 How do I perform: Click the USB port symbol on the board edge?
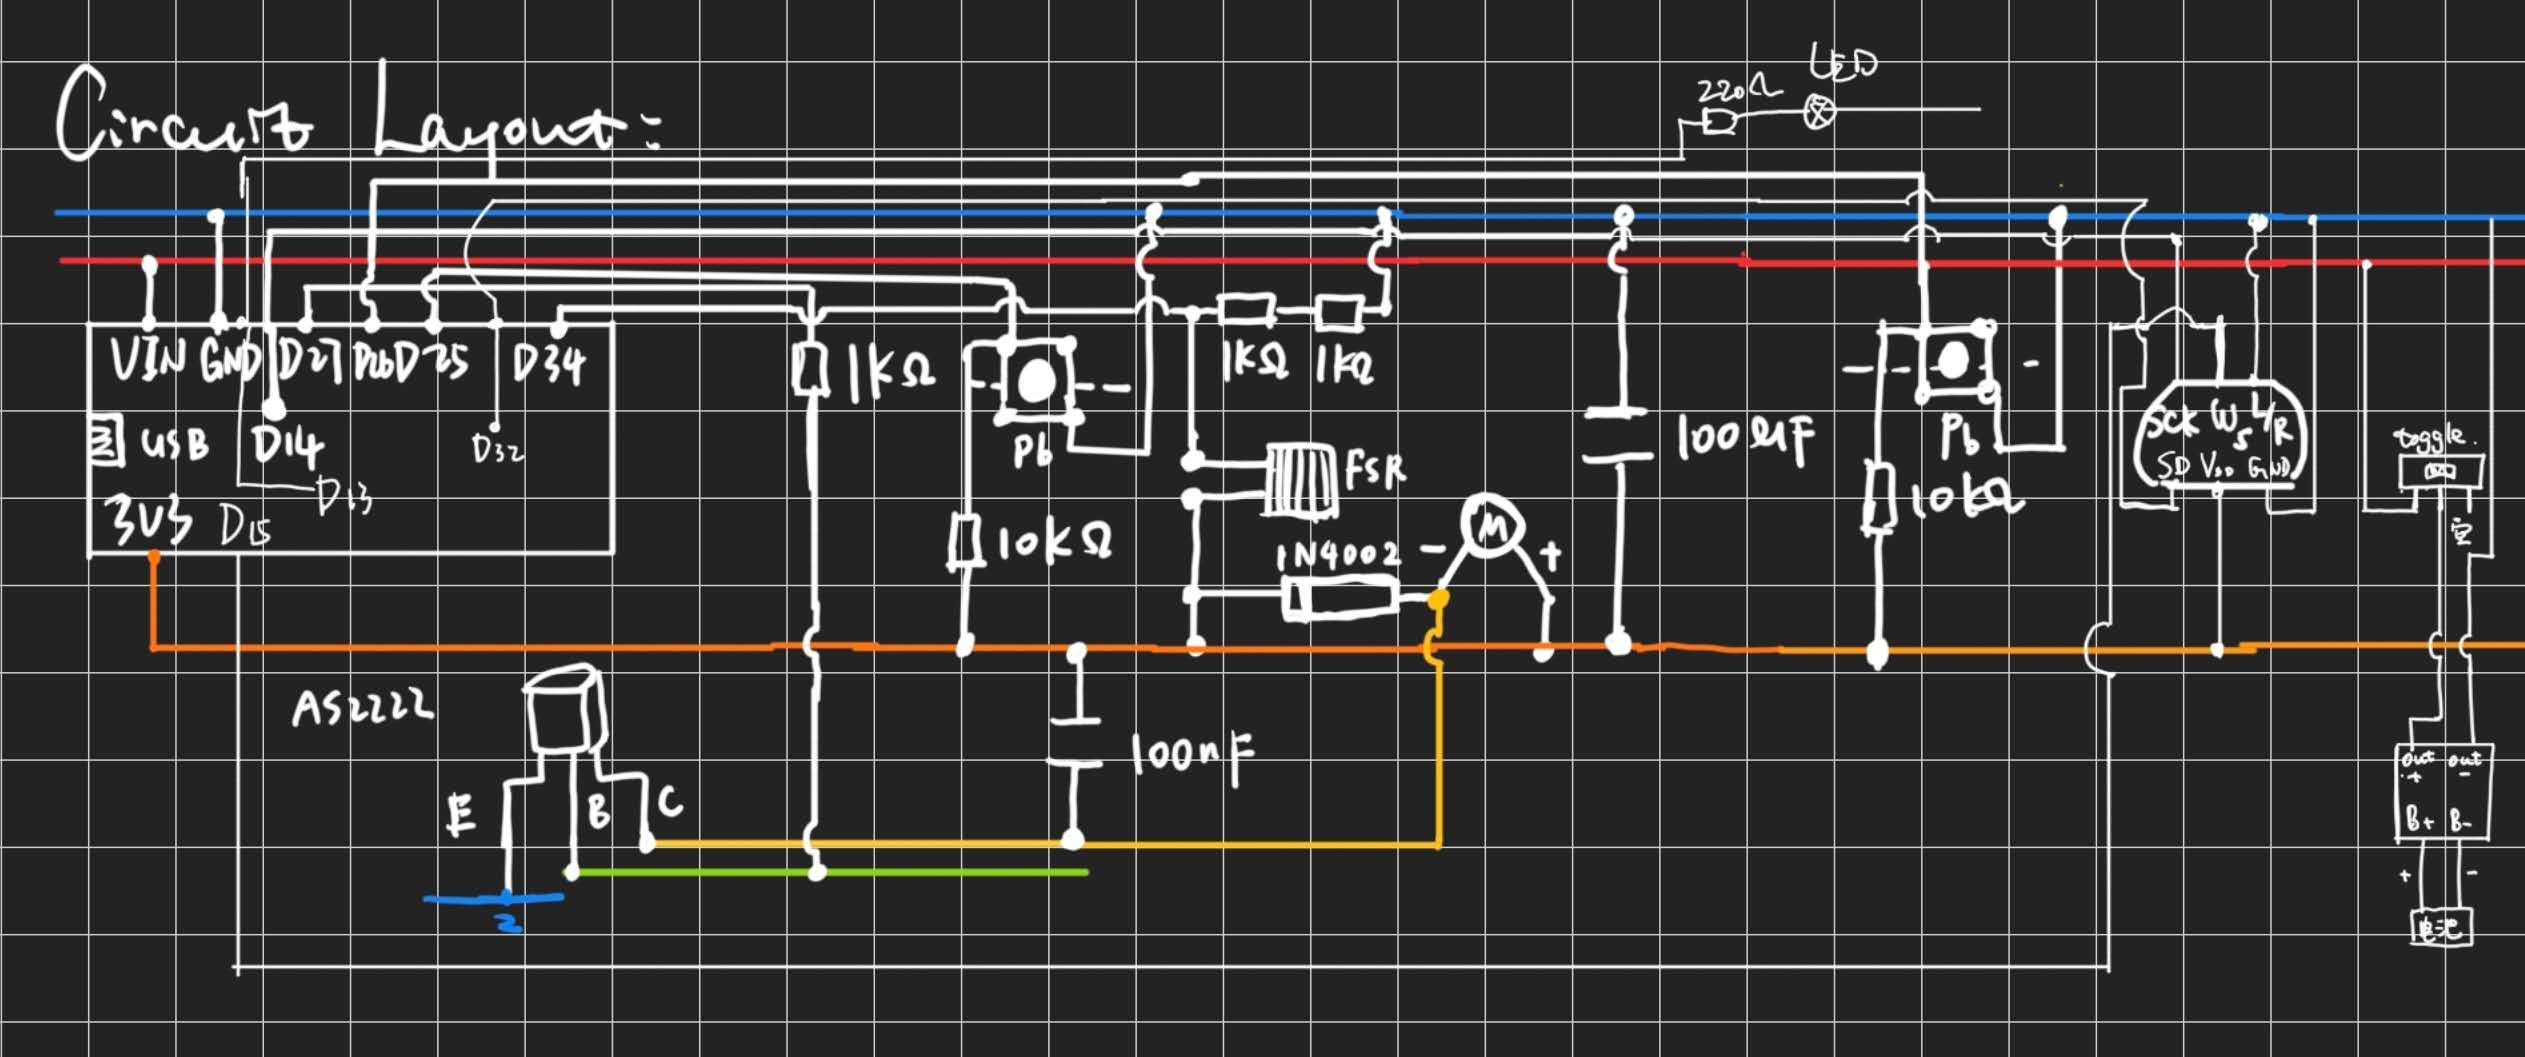107,441
